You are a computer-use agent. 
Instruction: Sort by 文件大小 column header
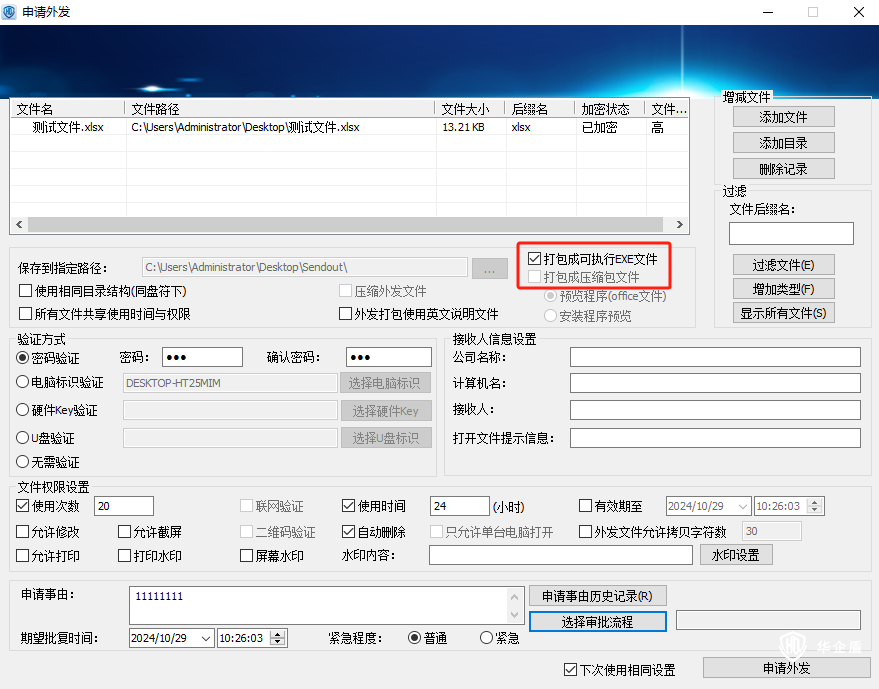tap(469, 109)
